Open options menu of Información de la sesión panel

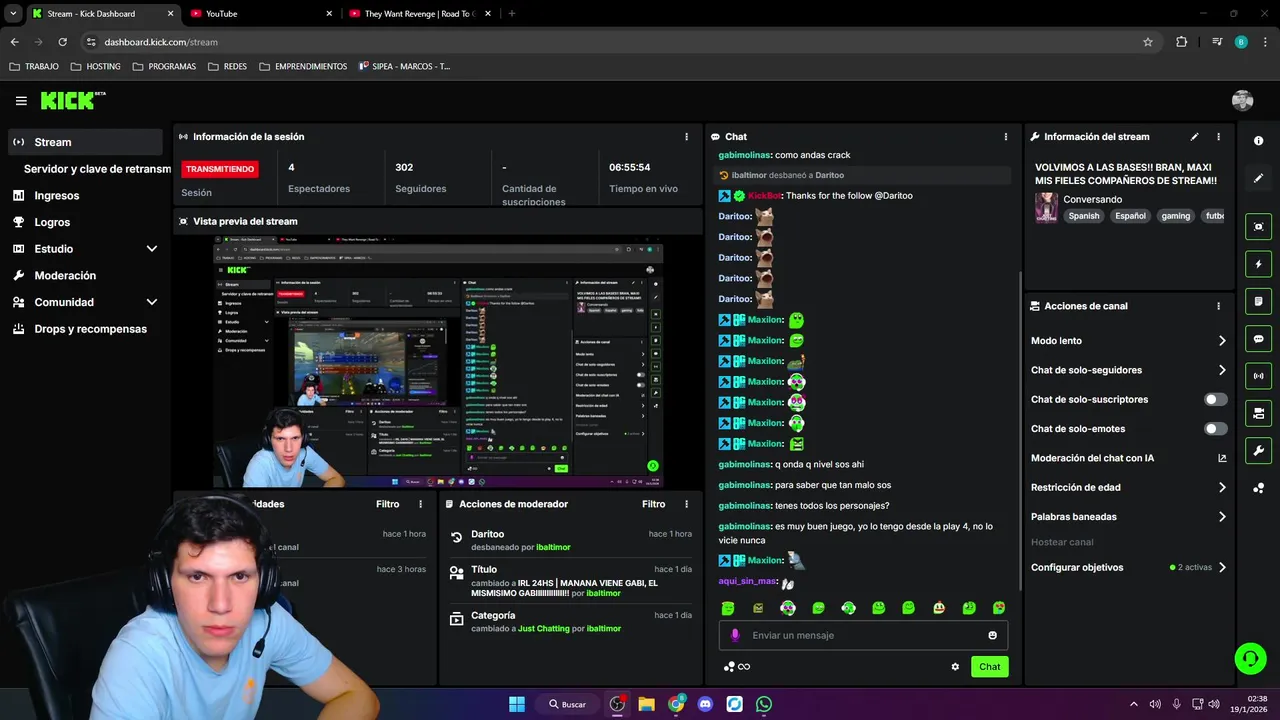click(x=686, y=137)
